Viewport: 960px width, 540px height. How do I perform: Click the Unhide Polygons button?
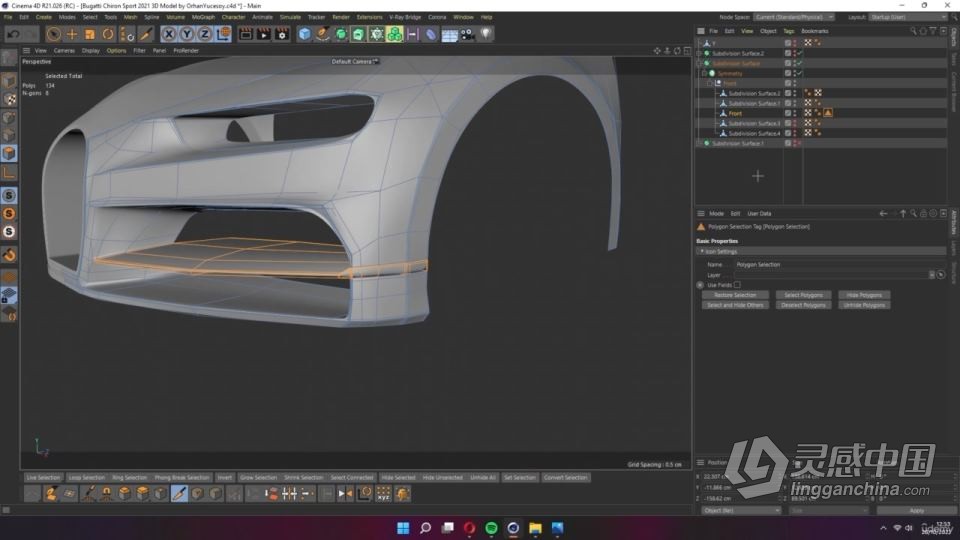pyautogui.click(x=864, y=305)
